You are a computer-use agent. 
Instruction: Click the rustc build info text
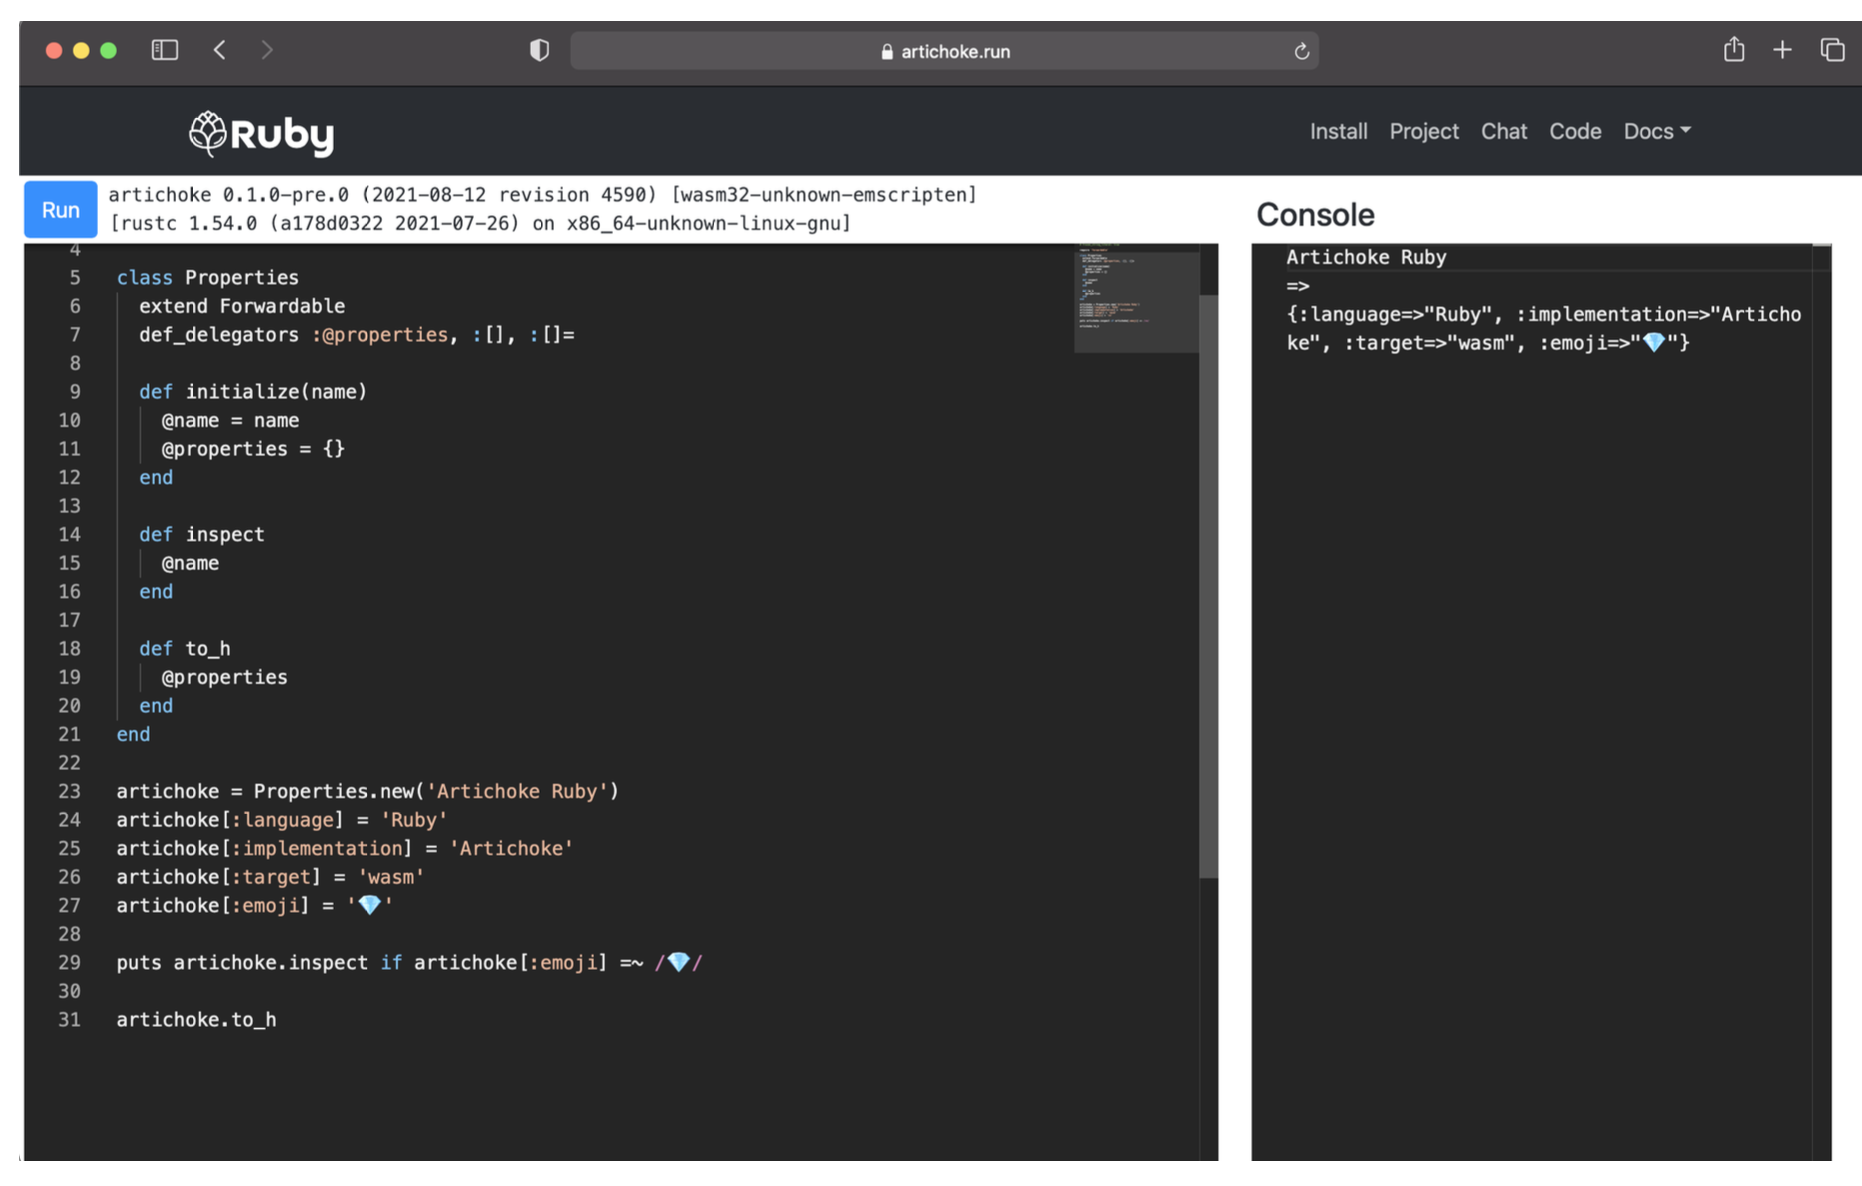[480, 223]
